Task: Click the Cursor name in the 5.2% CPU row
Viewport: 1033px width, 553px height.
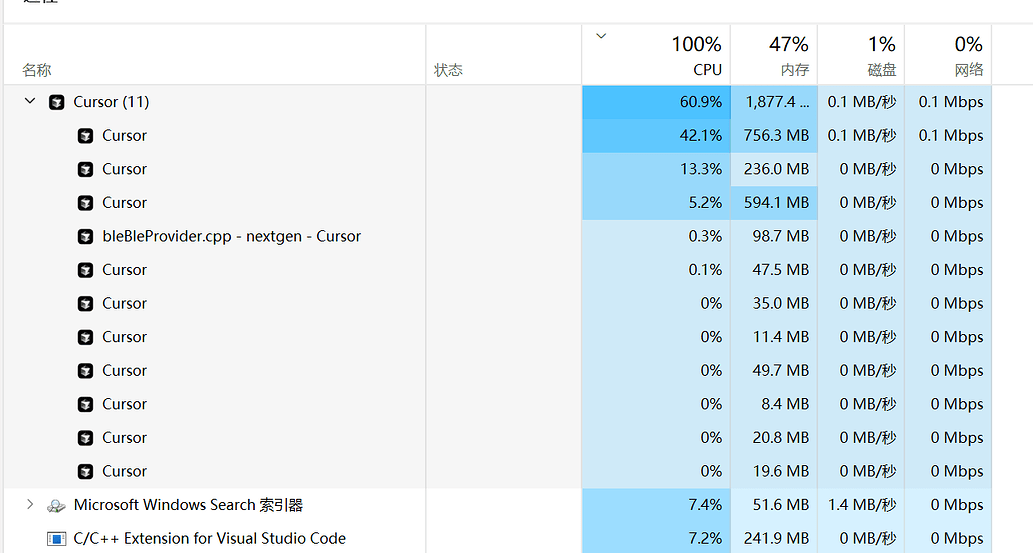Action: pos(125,203)
